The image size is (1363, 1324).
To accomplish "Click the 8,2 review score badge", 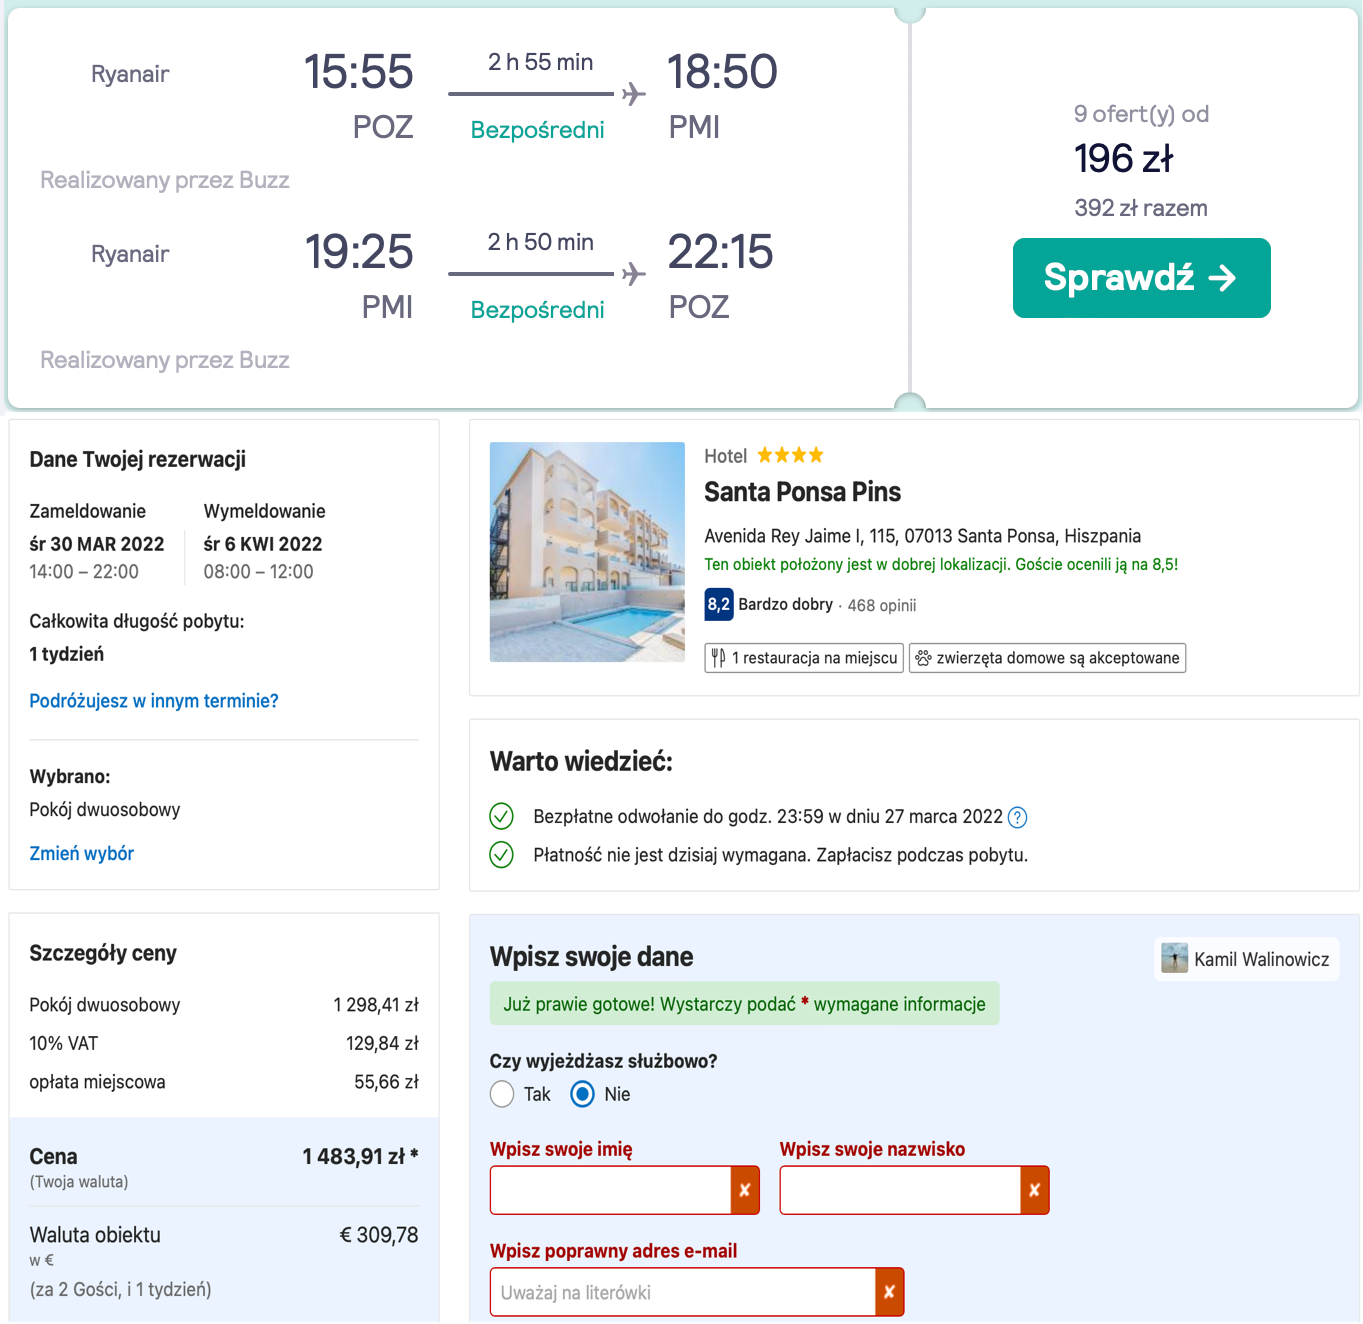I will (x=718, y=604).
